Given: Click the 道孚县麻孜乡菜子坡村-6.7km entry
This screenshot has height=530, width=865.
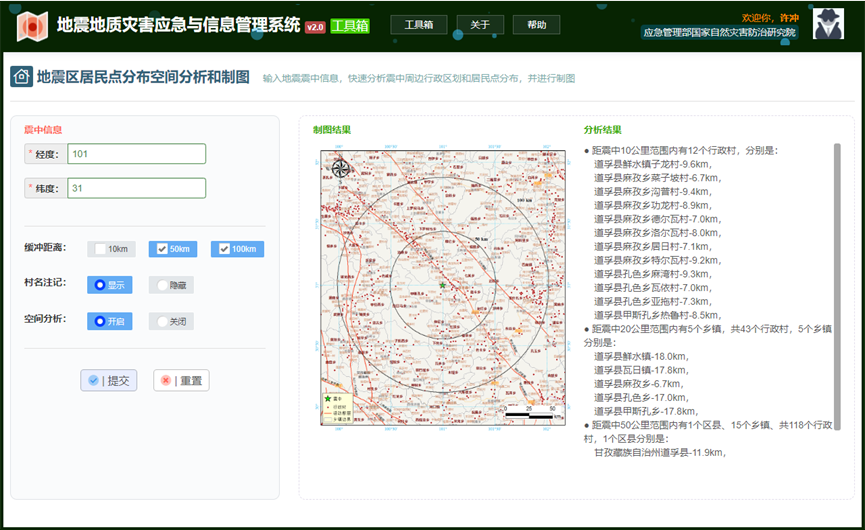Looking at the screenshot, I should point(658,178).
